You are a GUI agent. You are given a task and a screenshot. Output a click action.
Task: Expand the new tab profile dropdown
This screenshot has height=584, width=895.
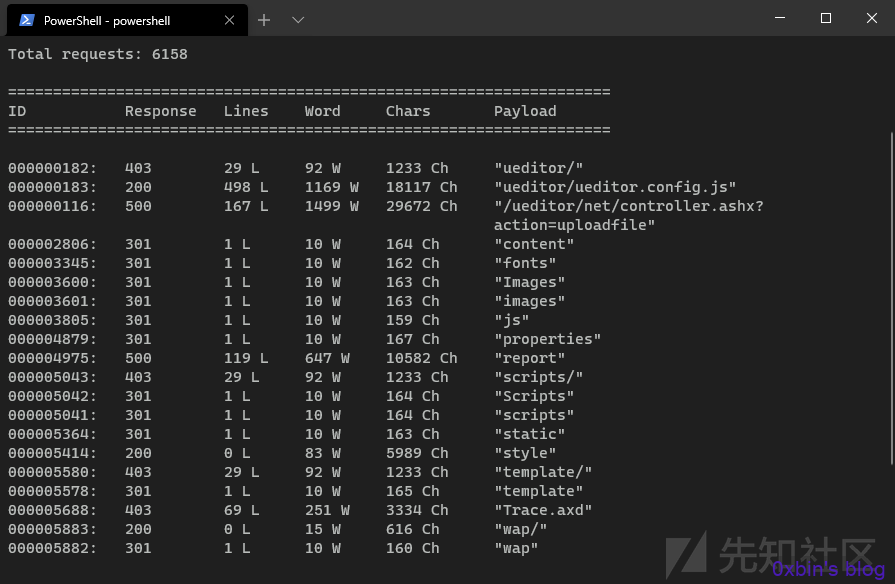click(298, 21)
